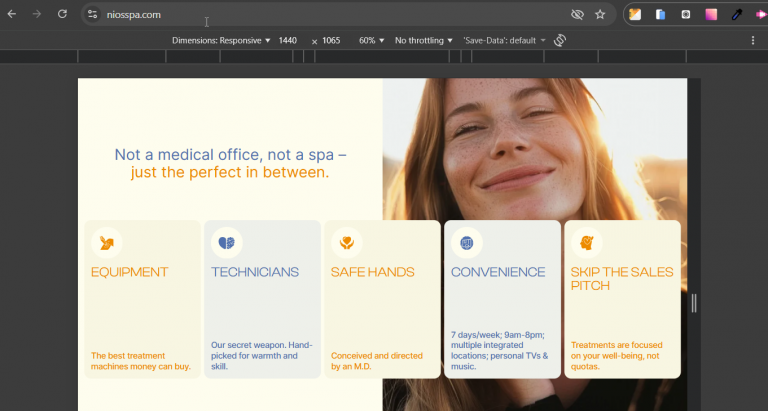Click the viewport height field showing 1065
768x411 pixels.
(331, 40)
